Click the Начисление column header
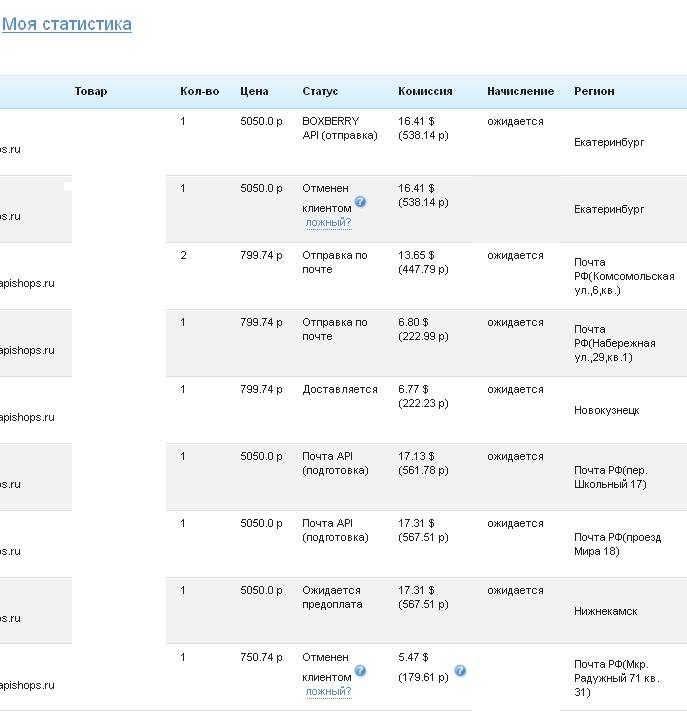Viewport: 687px width, 715px height. coord(521,91)
